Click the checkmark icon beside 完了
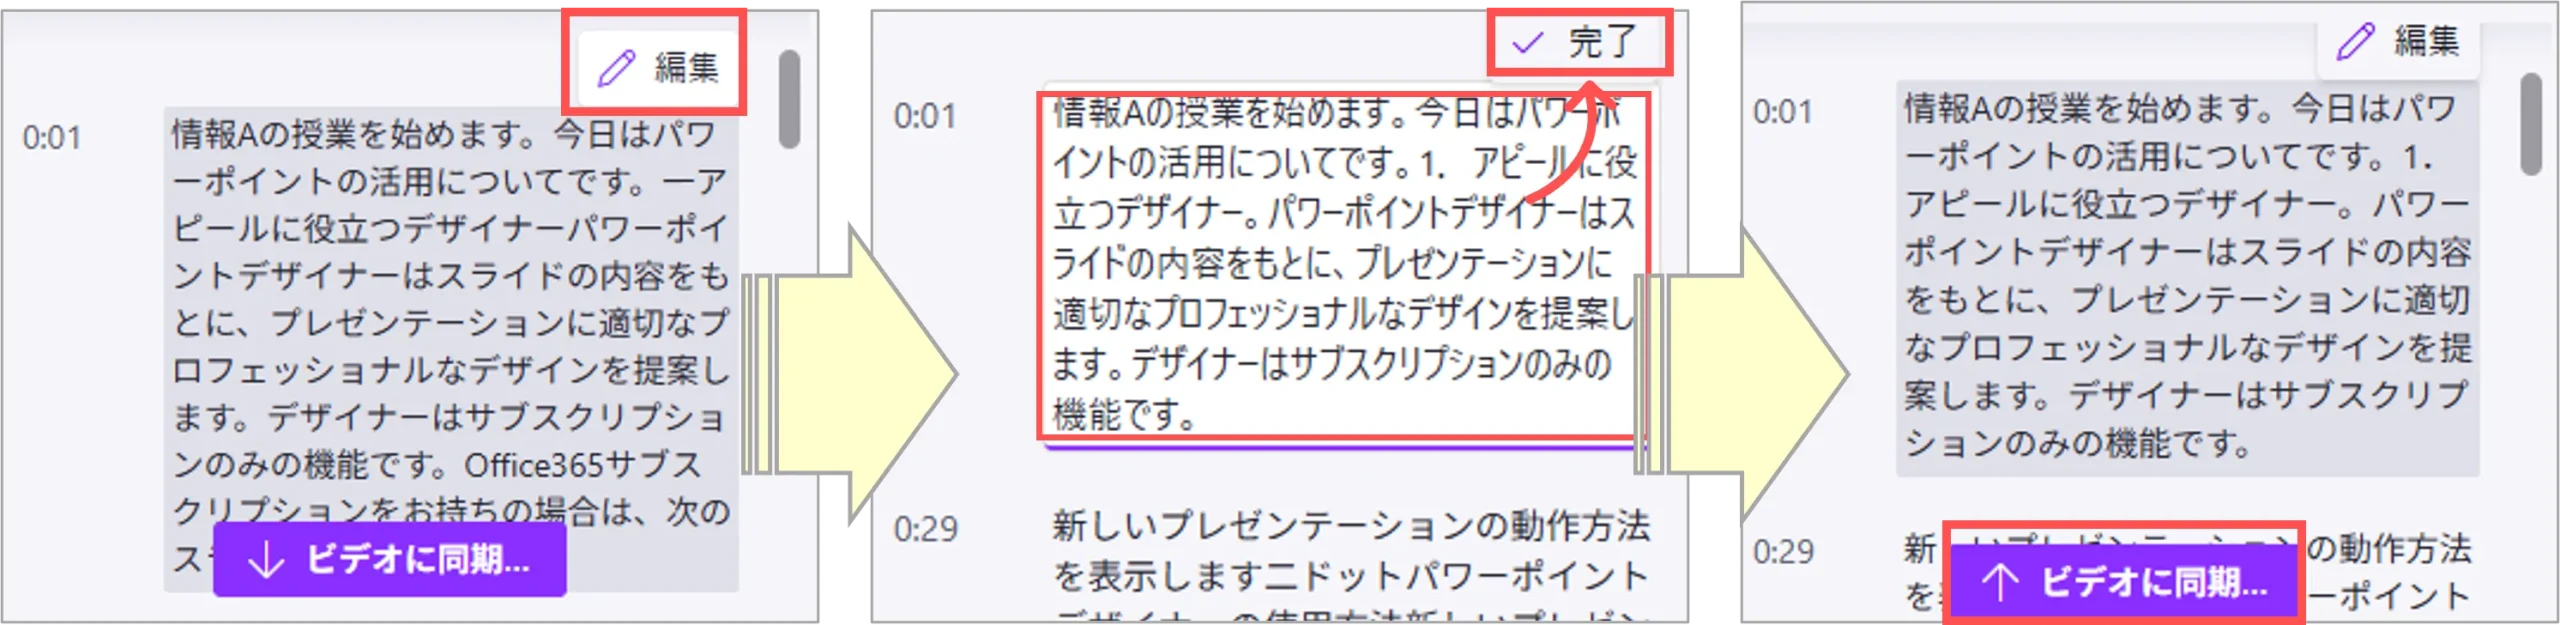Viewport: 2560px width, 625px height. click(x=1527, y=42)
